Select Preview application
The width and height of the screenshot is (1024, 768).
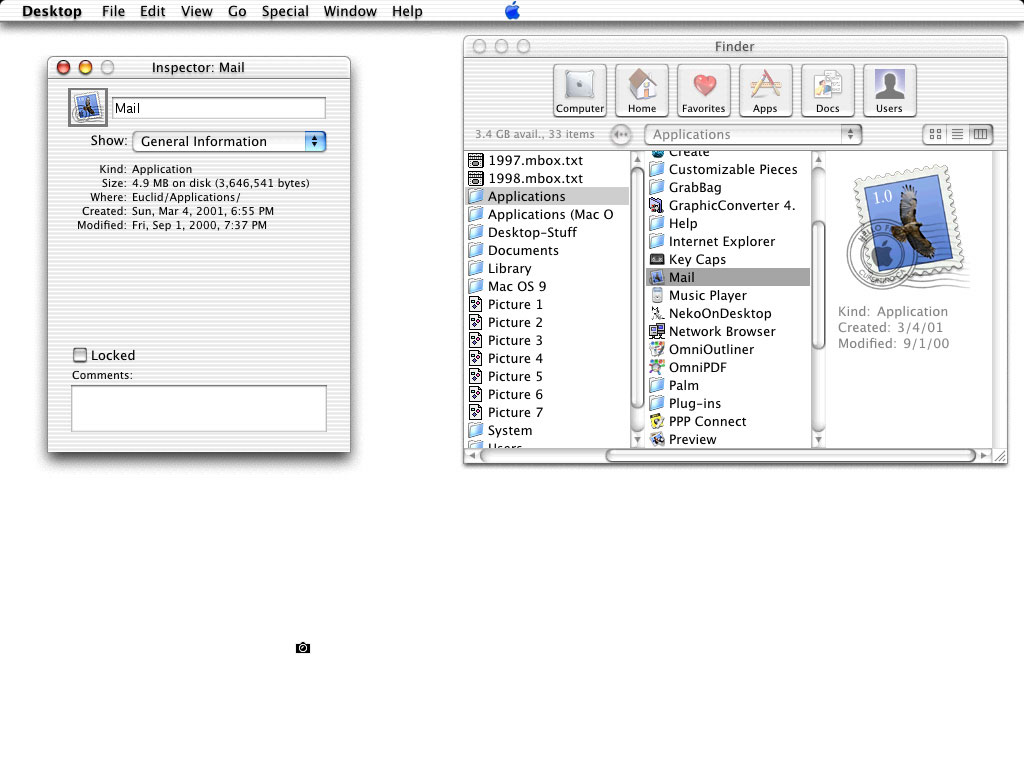728,440
